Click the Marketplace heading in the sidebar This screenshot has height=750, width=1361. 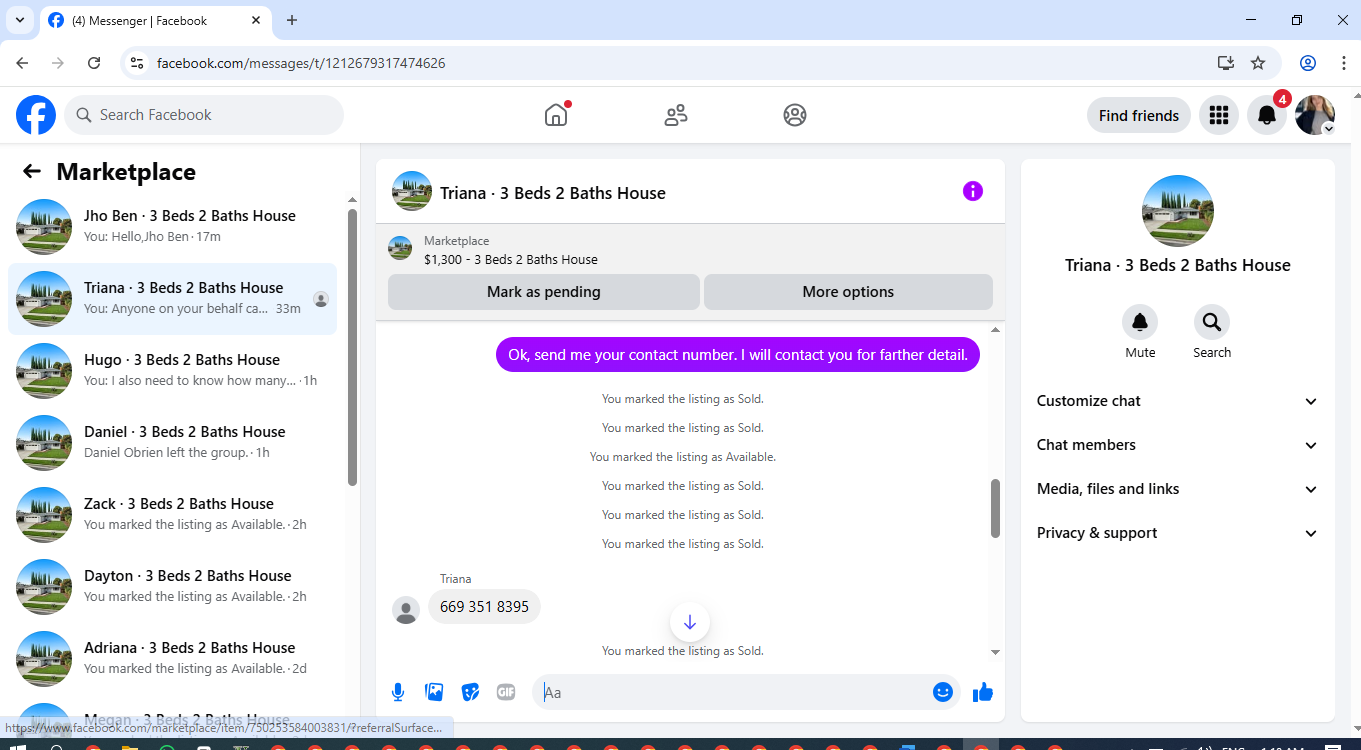[x=126, y=172]
